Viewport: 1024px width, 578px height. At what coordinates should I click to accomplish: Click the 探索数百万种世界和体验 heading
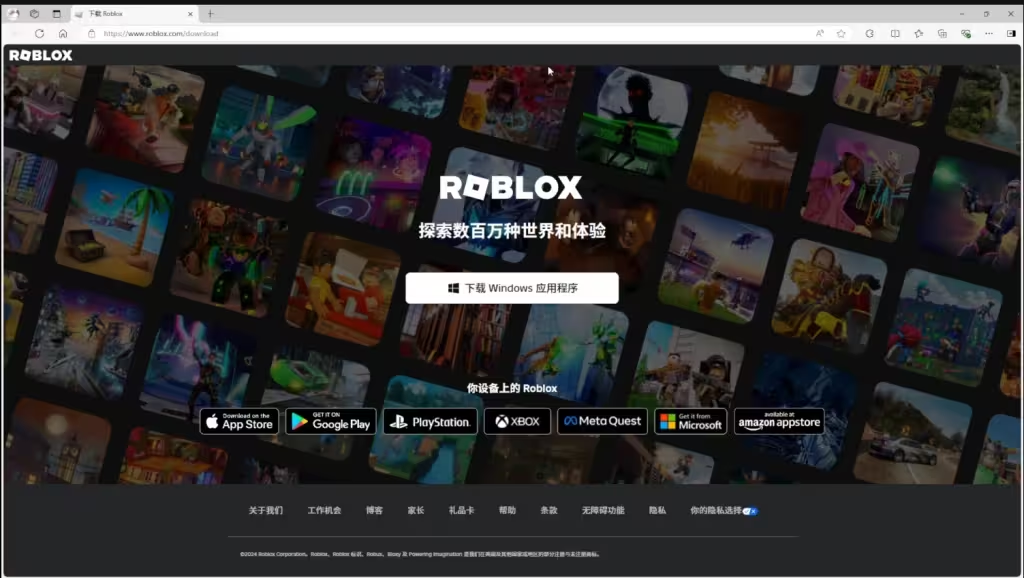[x=512, y=231]
